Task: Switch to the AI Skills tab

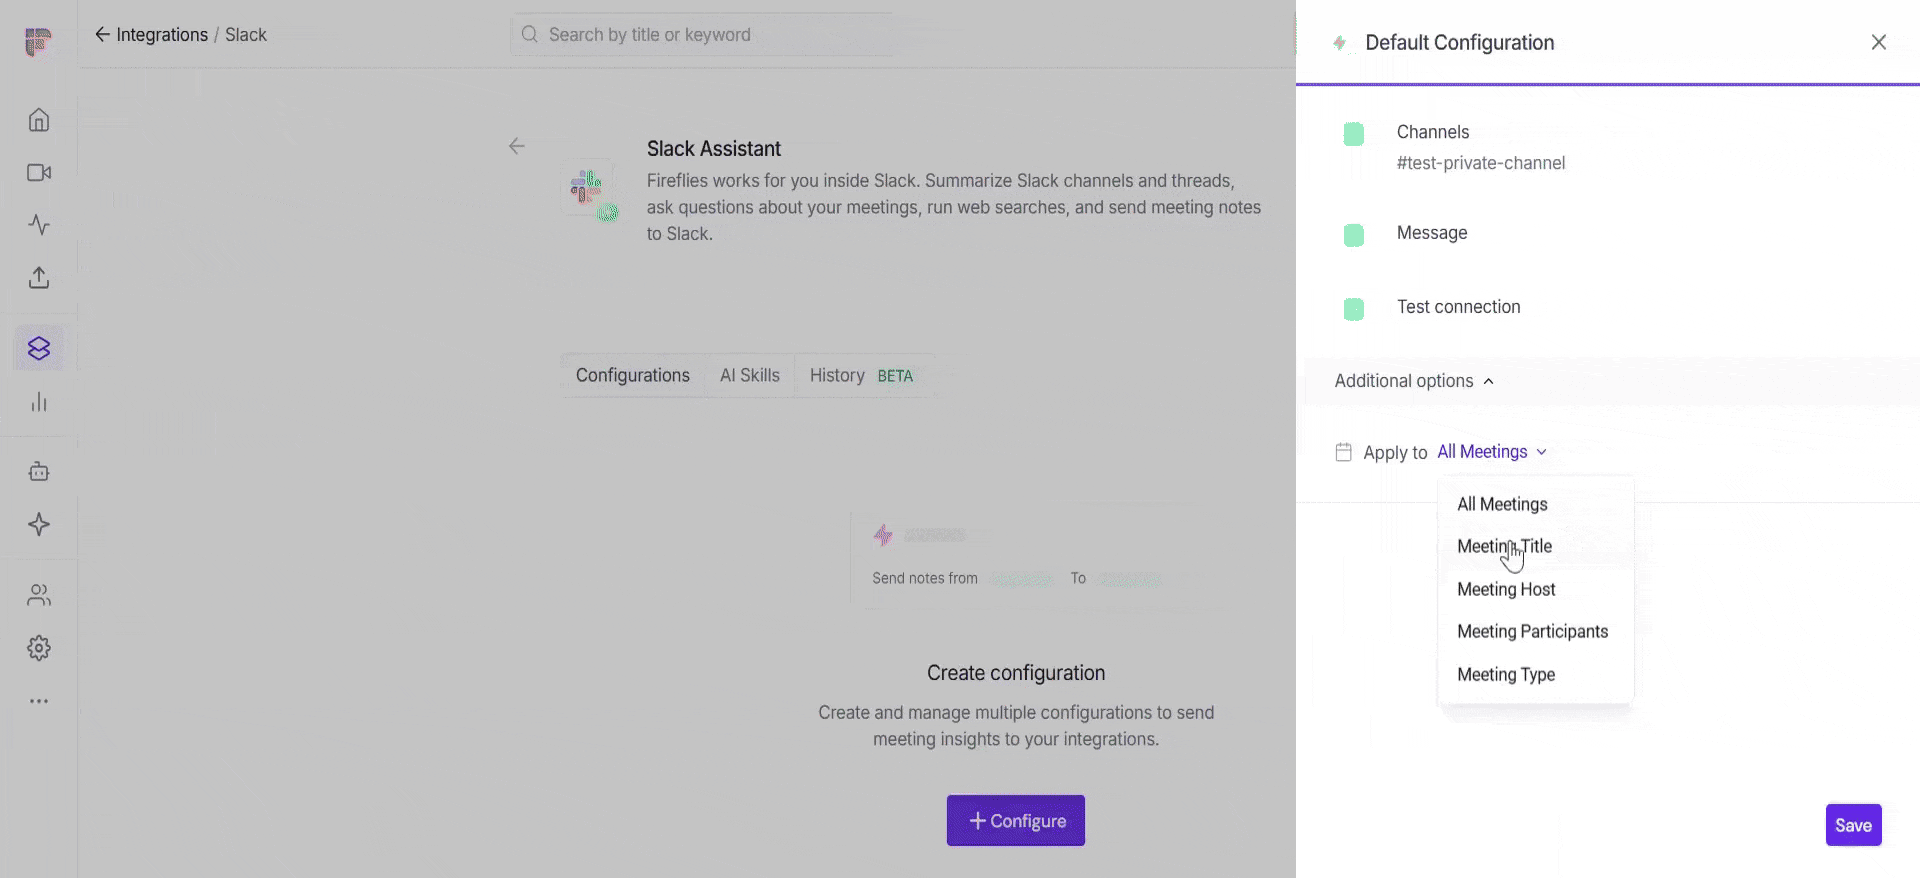Action: 750,375
